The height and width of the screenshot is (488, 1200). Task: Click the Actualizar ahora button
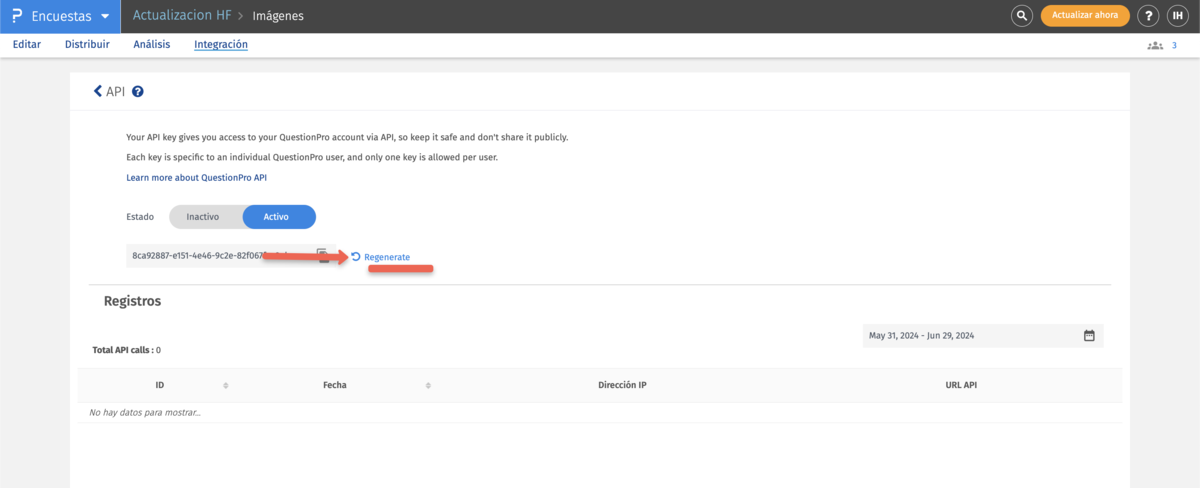tap(1085, 16)
